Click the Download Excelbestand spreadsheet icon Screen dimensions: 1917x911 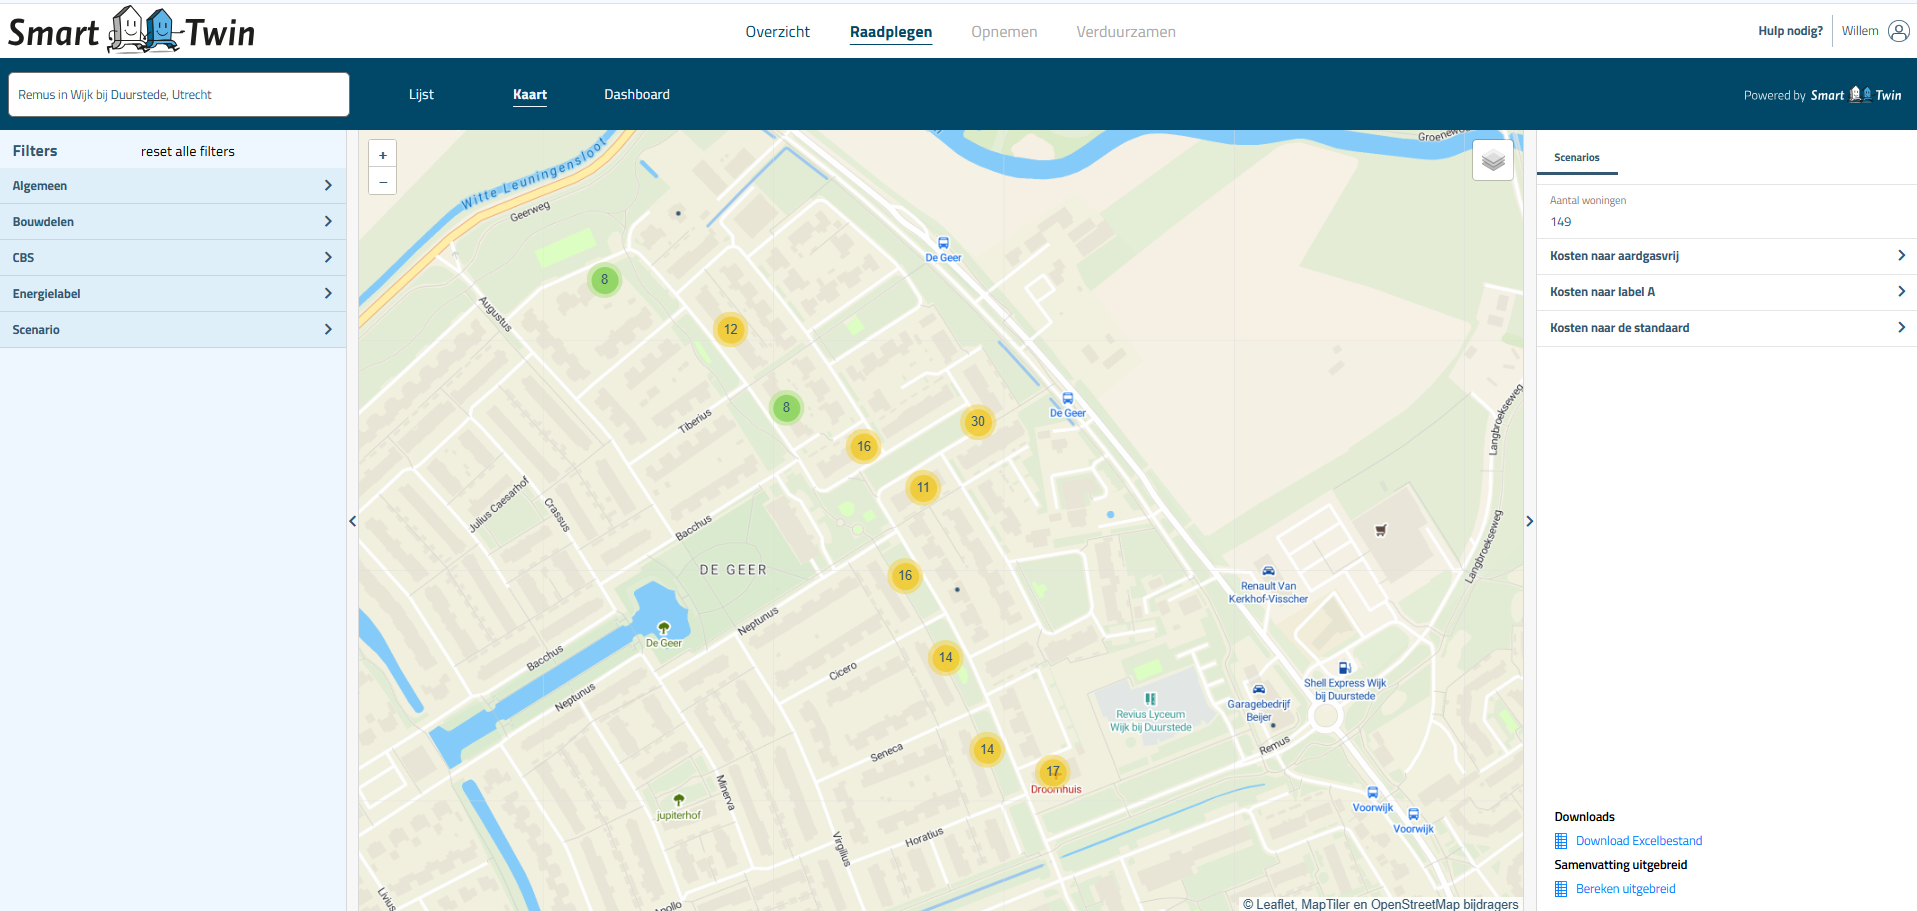(1561, 841)
